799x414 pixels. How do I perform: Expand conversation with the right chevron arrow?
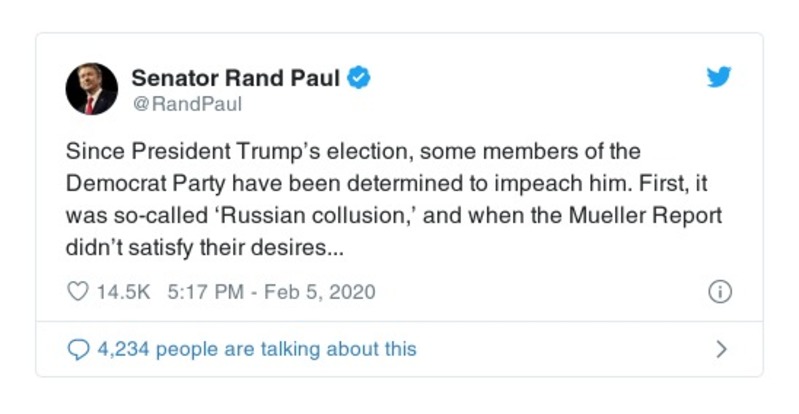721,349
